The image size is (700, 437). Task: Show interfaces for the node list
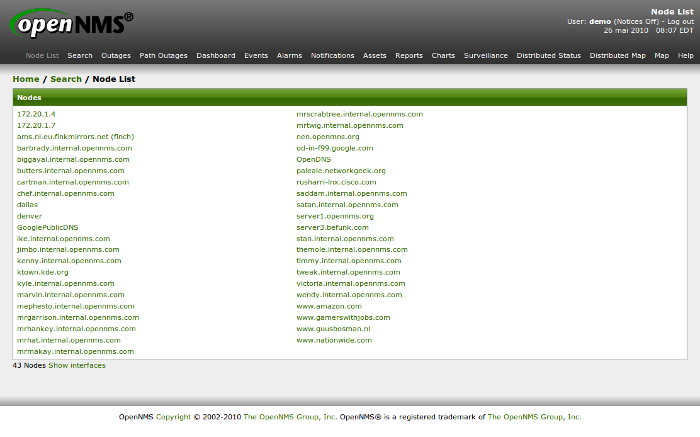pos(77,366)
